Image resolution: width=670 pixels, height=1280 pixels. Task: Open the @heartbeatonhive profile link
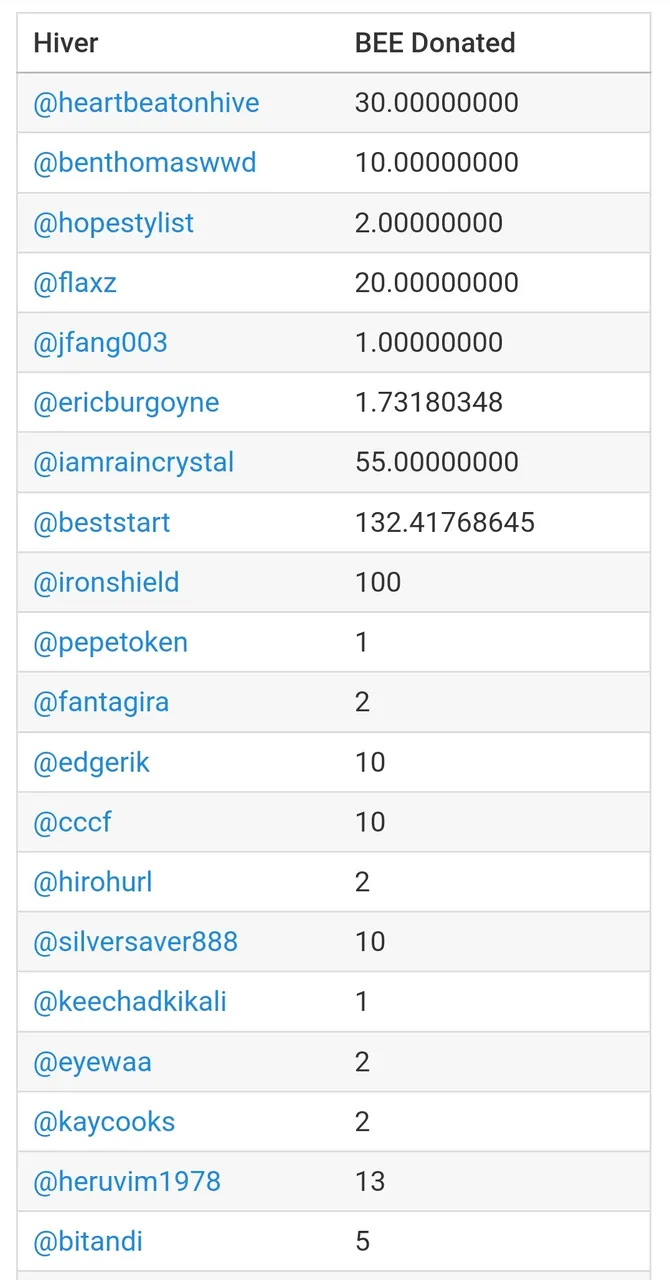click(146, 103)
